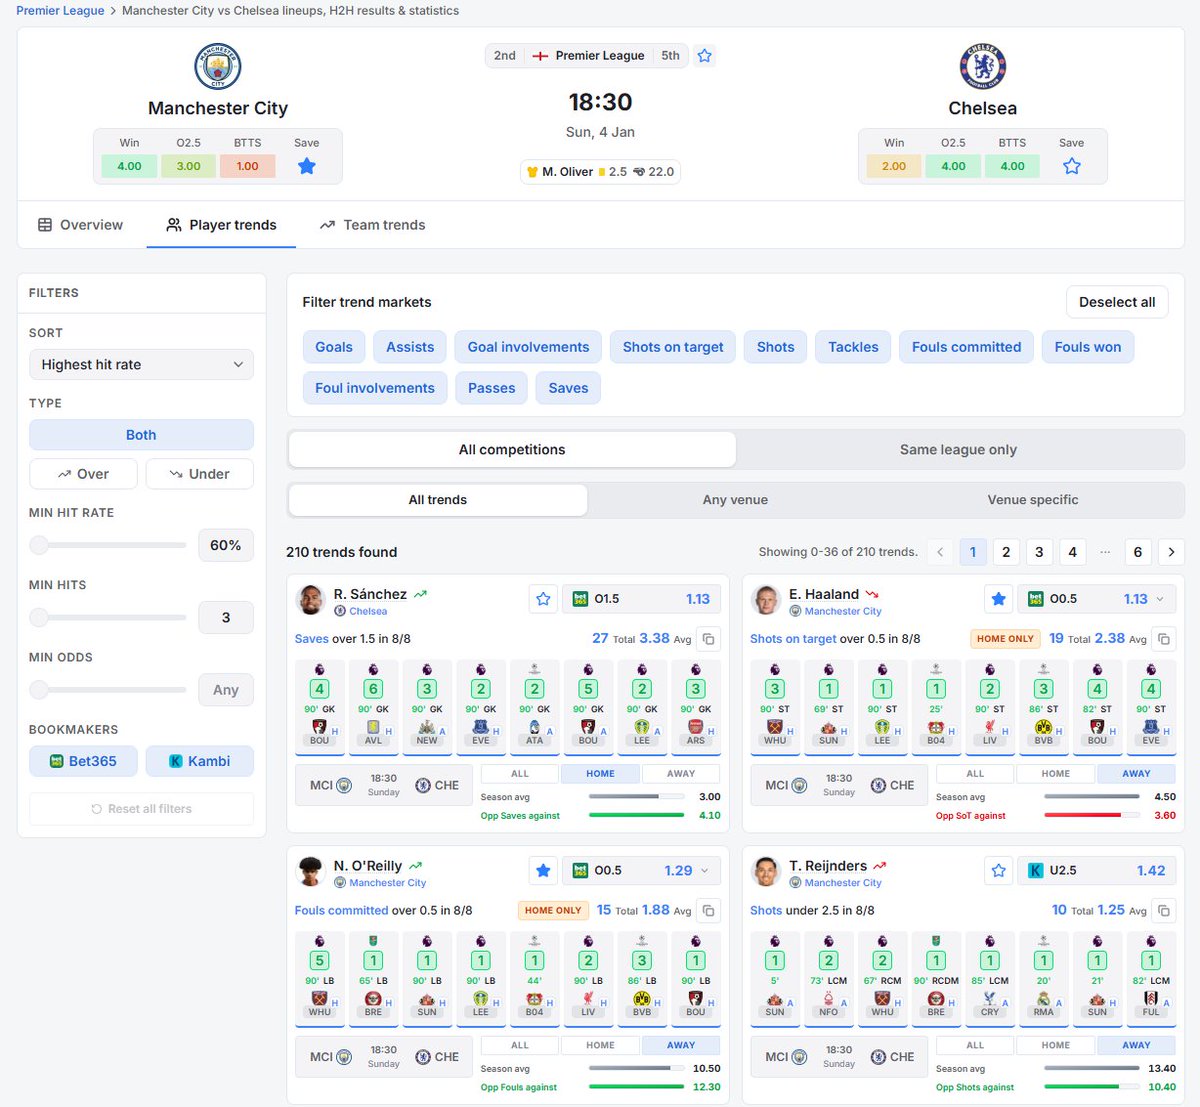Copy the N. O'Reilly trend

click(708, 911)
